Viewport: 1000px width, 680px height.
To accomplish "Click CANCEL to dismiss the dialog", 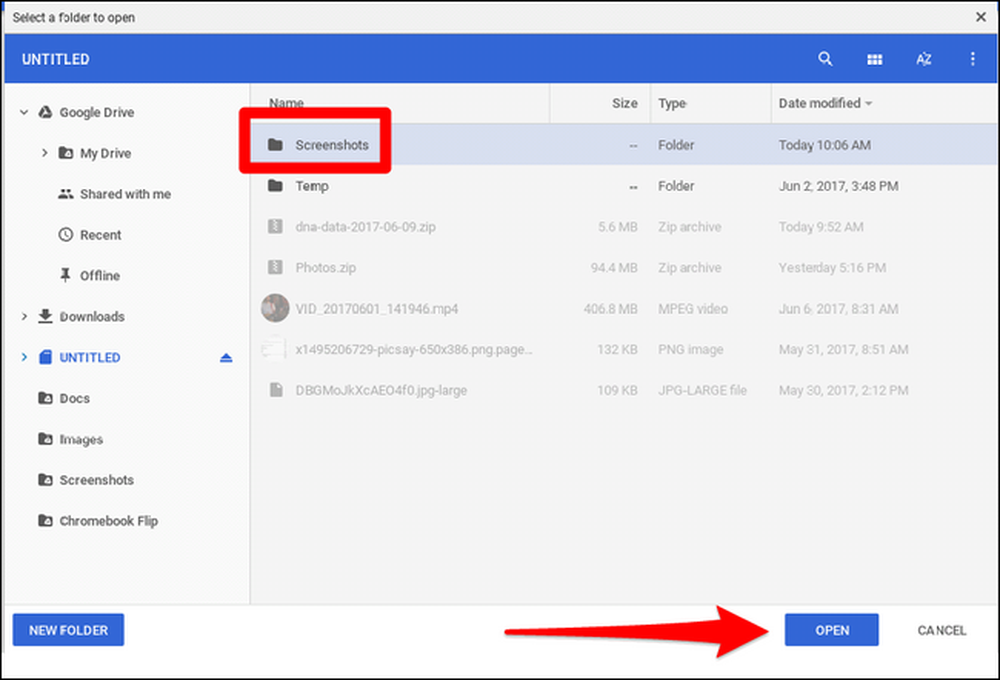I will coord(941,630).
